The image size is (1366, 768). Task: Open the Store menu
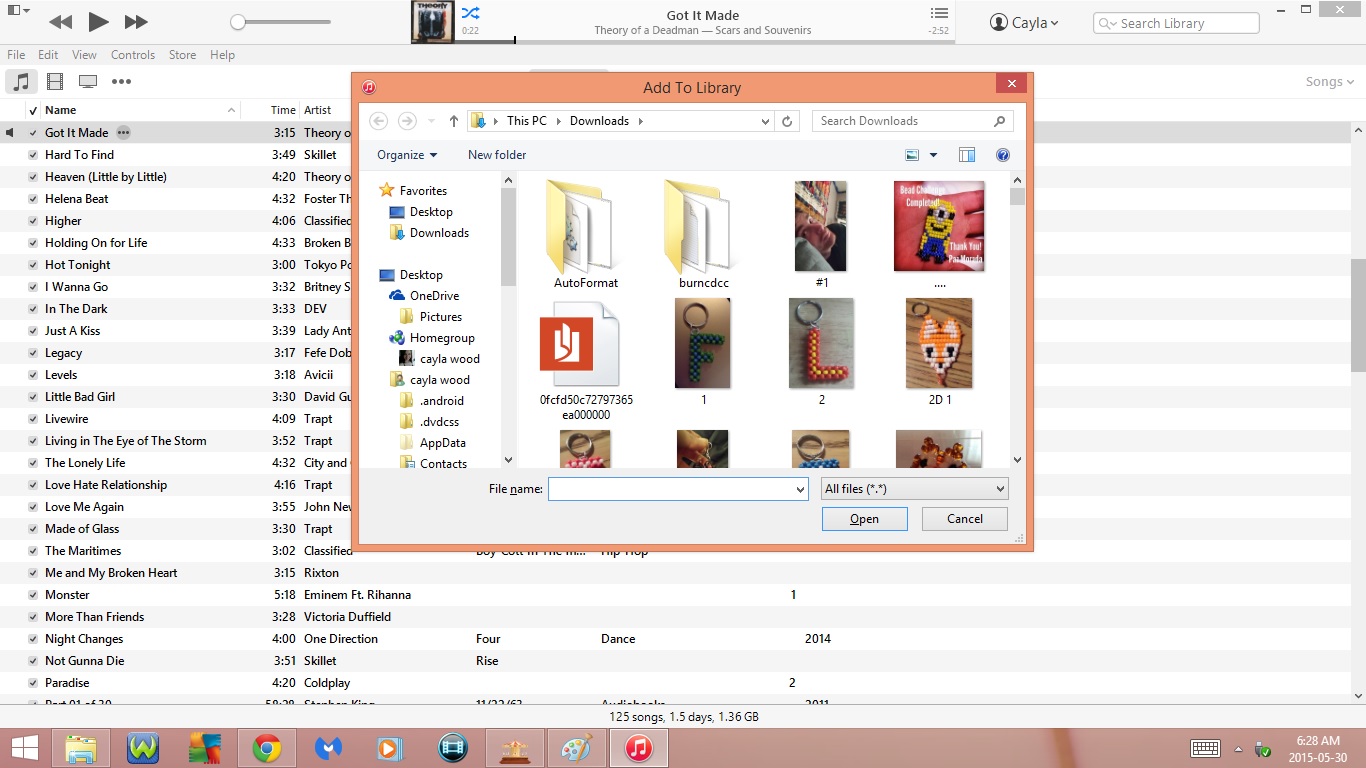pos(182,55)
